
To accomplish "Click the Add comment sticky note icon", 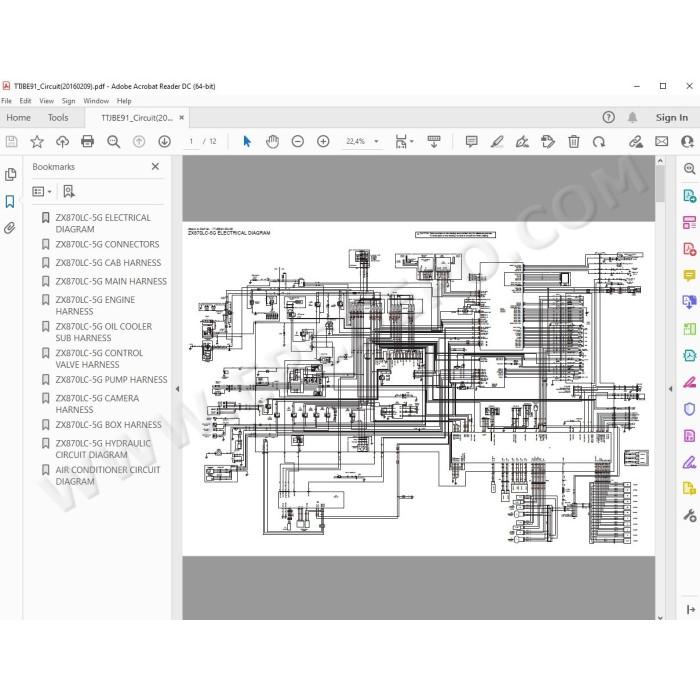I will (x=471, y=142).
